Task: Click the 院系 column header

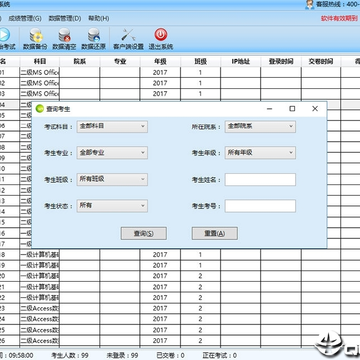Action: (x=80, y=62)
